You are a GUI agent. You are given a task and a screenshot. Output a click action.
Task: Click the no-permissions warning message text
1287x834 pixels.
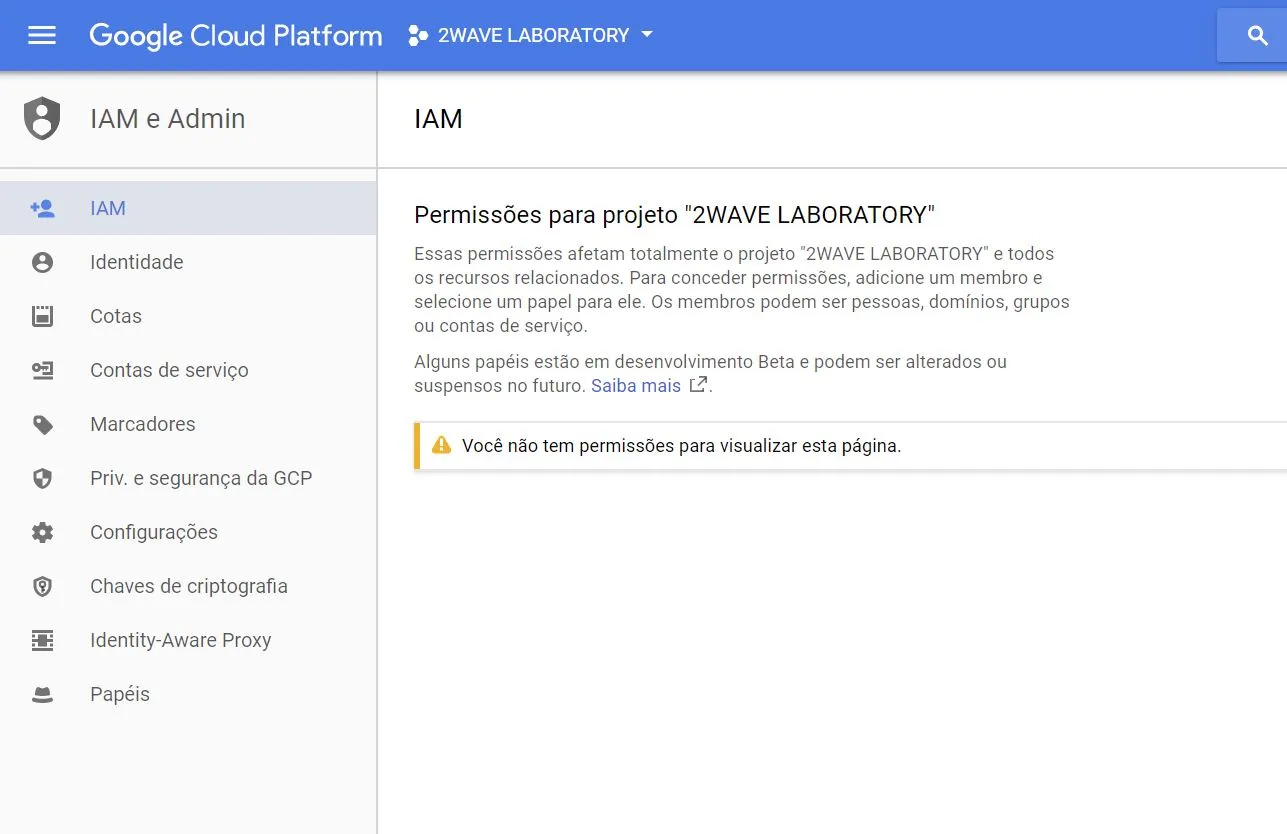681,446
